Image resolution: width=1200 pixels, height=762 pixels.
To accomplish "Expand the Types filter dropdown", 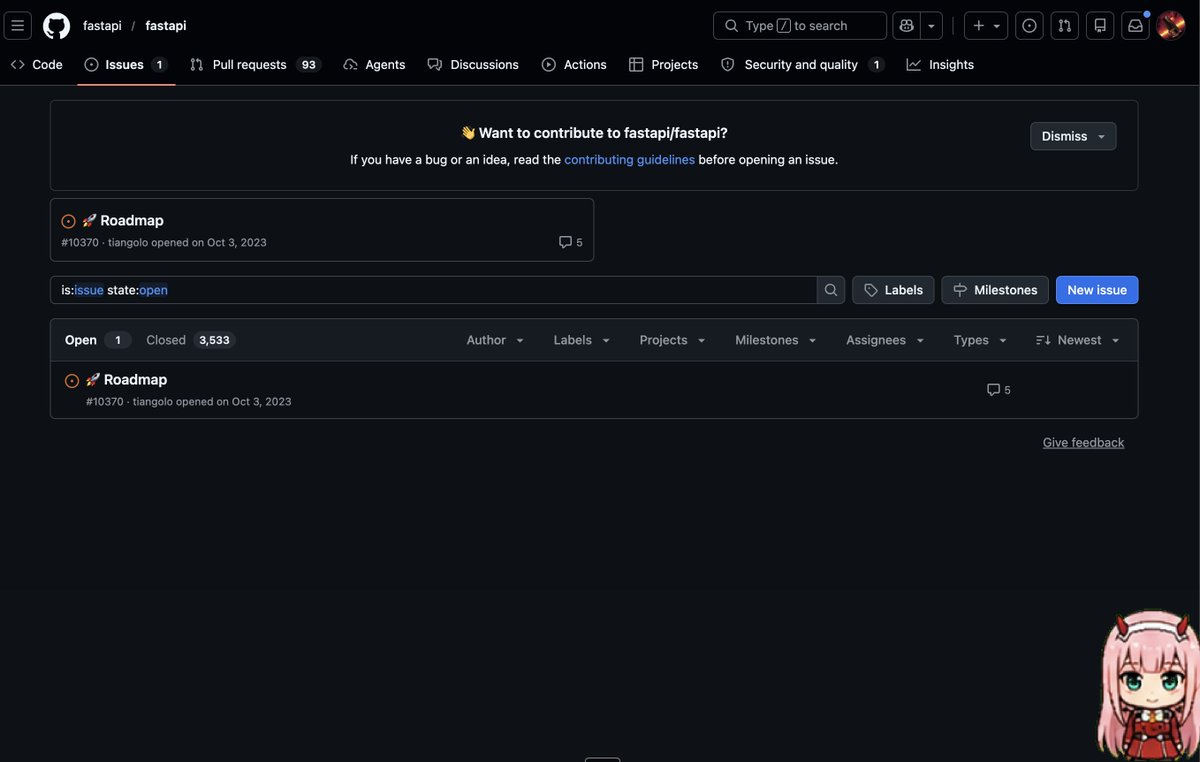I will pos(980,340).
